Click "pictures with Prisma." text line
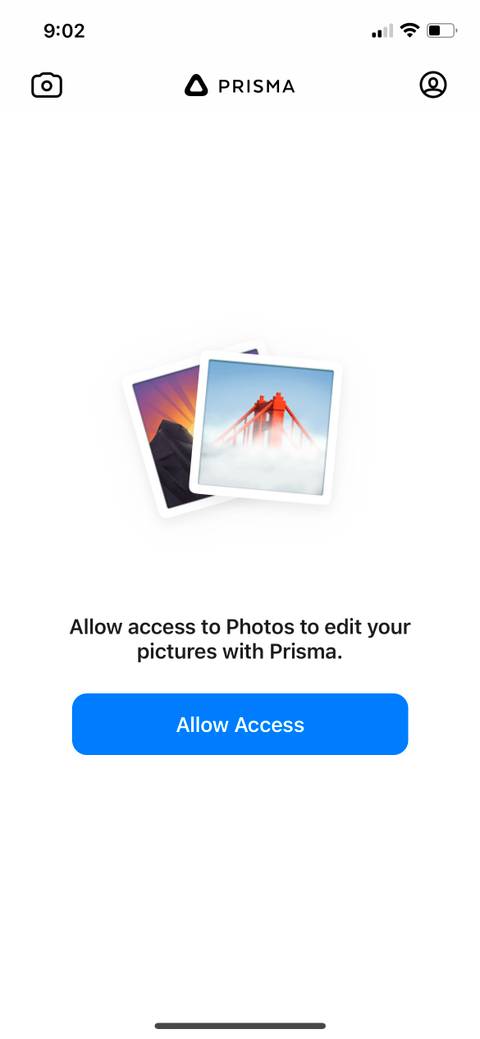 [x=240, y=651]
